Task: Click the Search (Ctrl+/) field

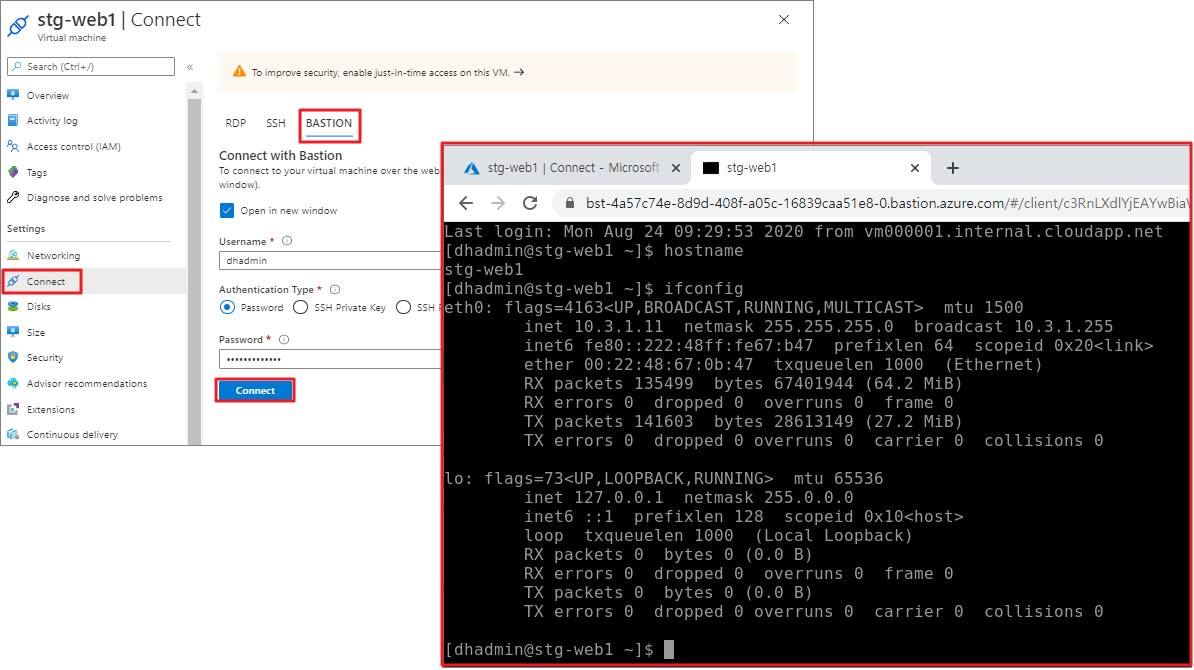Action: [91, 66]
